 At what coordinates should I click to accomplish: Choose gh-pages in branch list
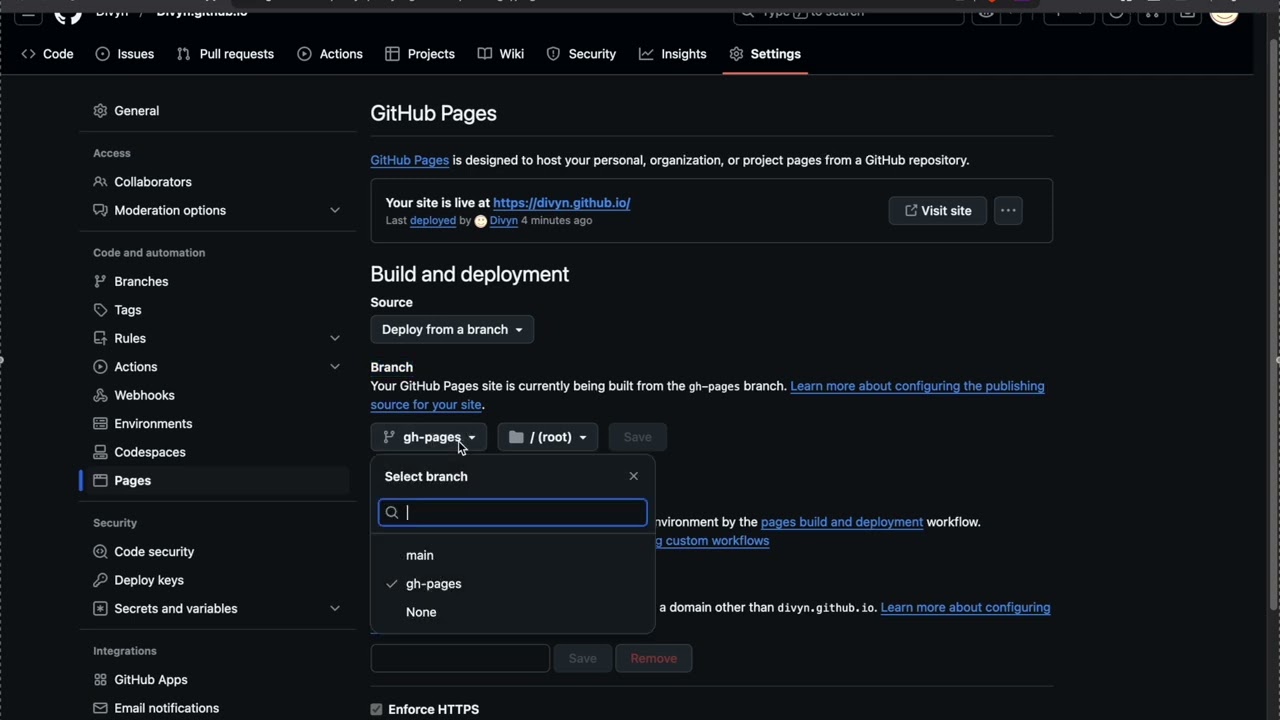coord(512,584)
